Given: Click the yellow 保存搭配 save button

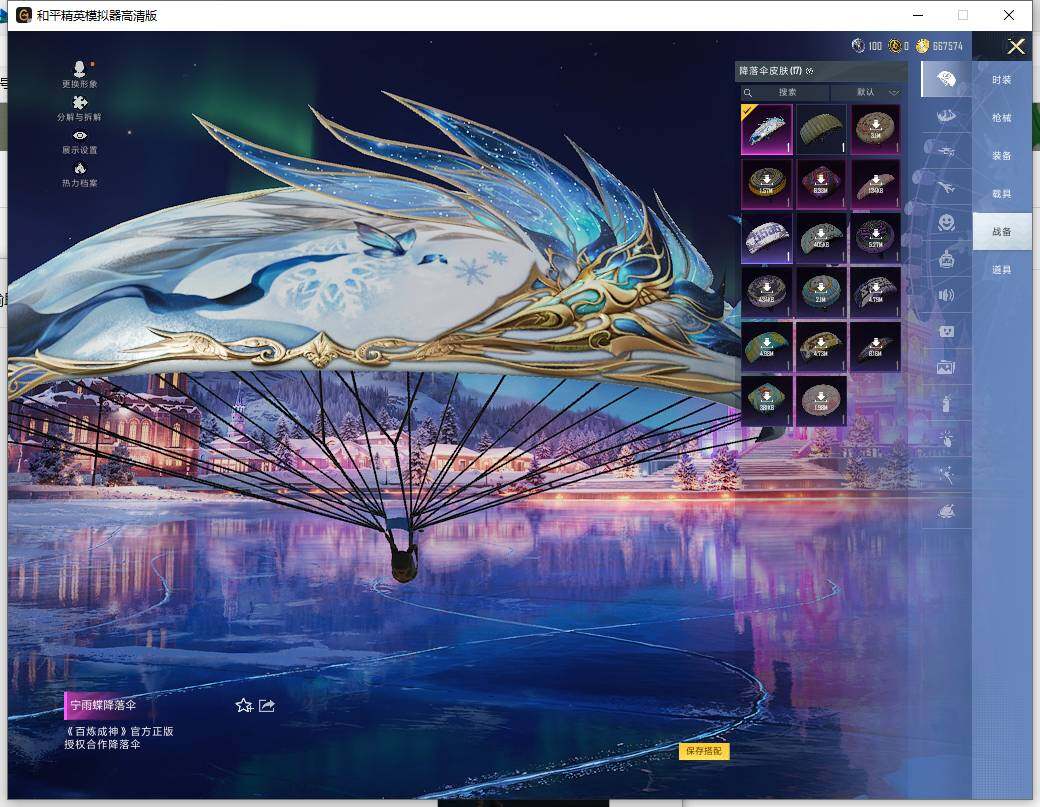Looking at the screenshot, I should (704, 751).
